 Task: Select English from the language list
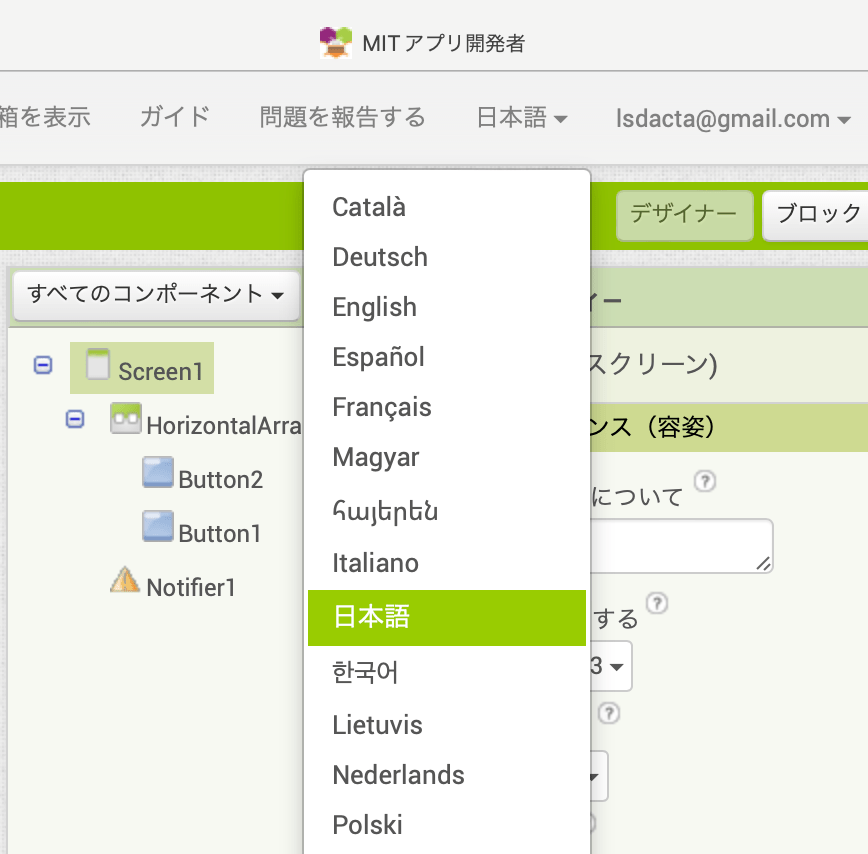click(x=375, y=307)
